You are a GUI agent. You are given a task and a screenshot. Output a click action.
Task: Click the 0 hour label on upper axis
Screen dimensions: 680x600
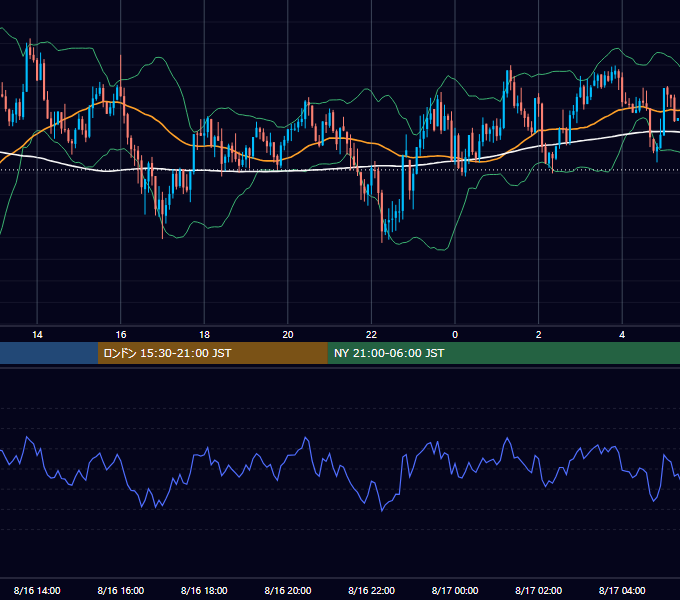pos(455,335)
